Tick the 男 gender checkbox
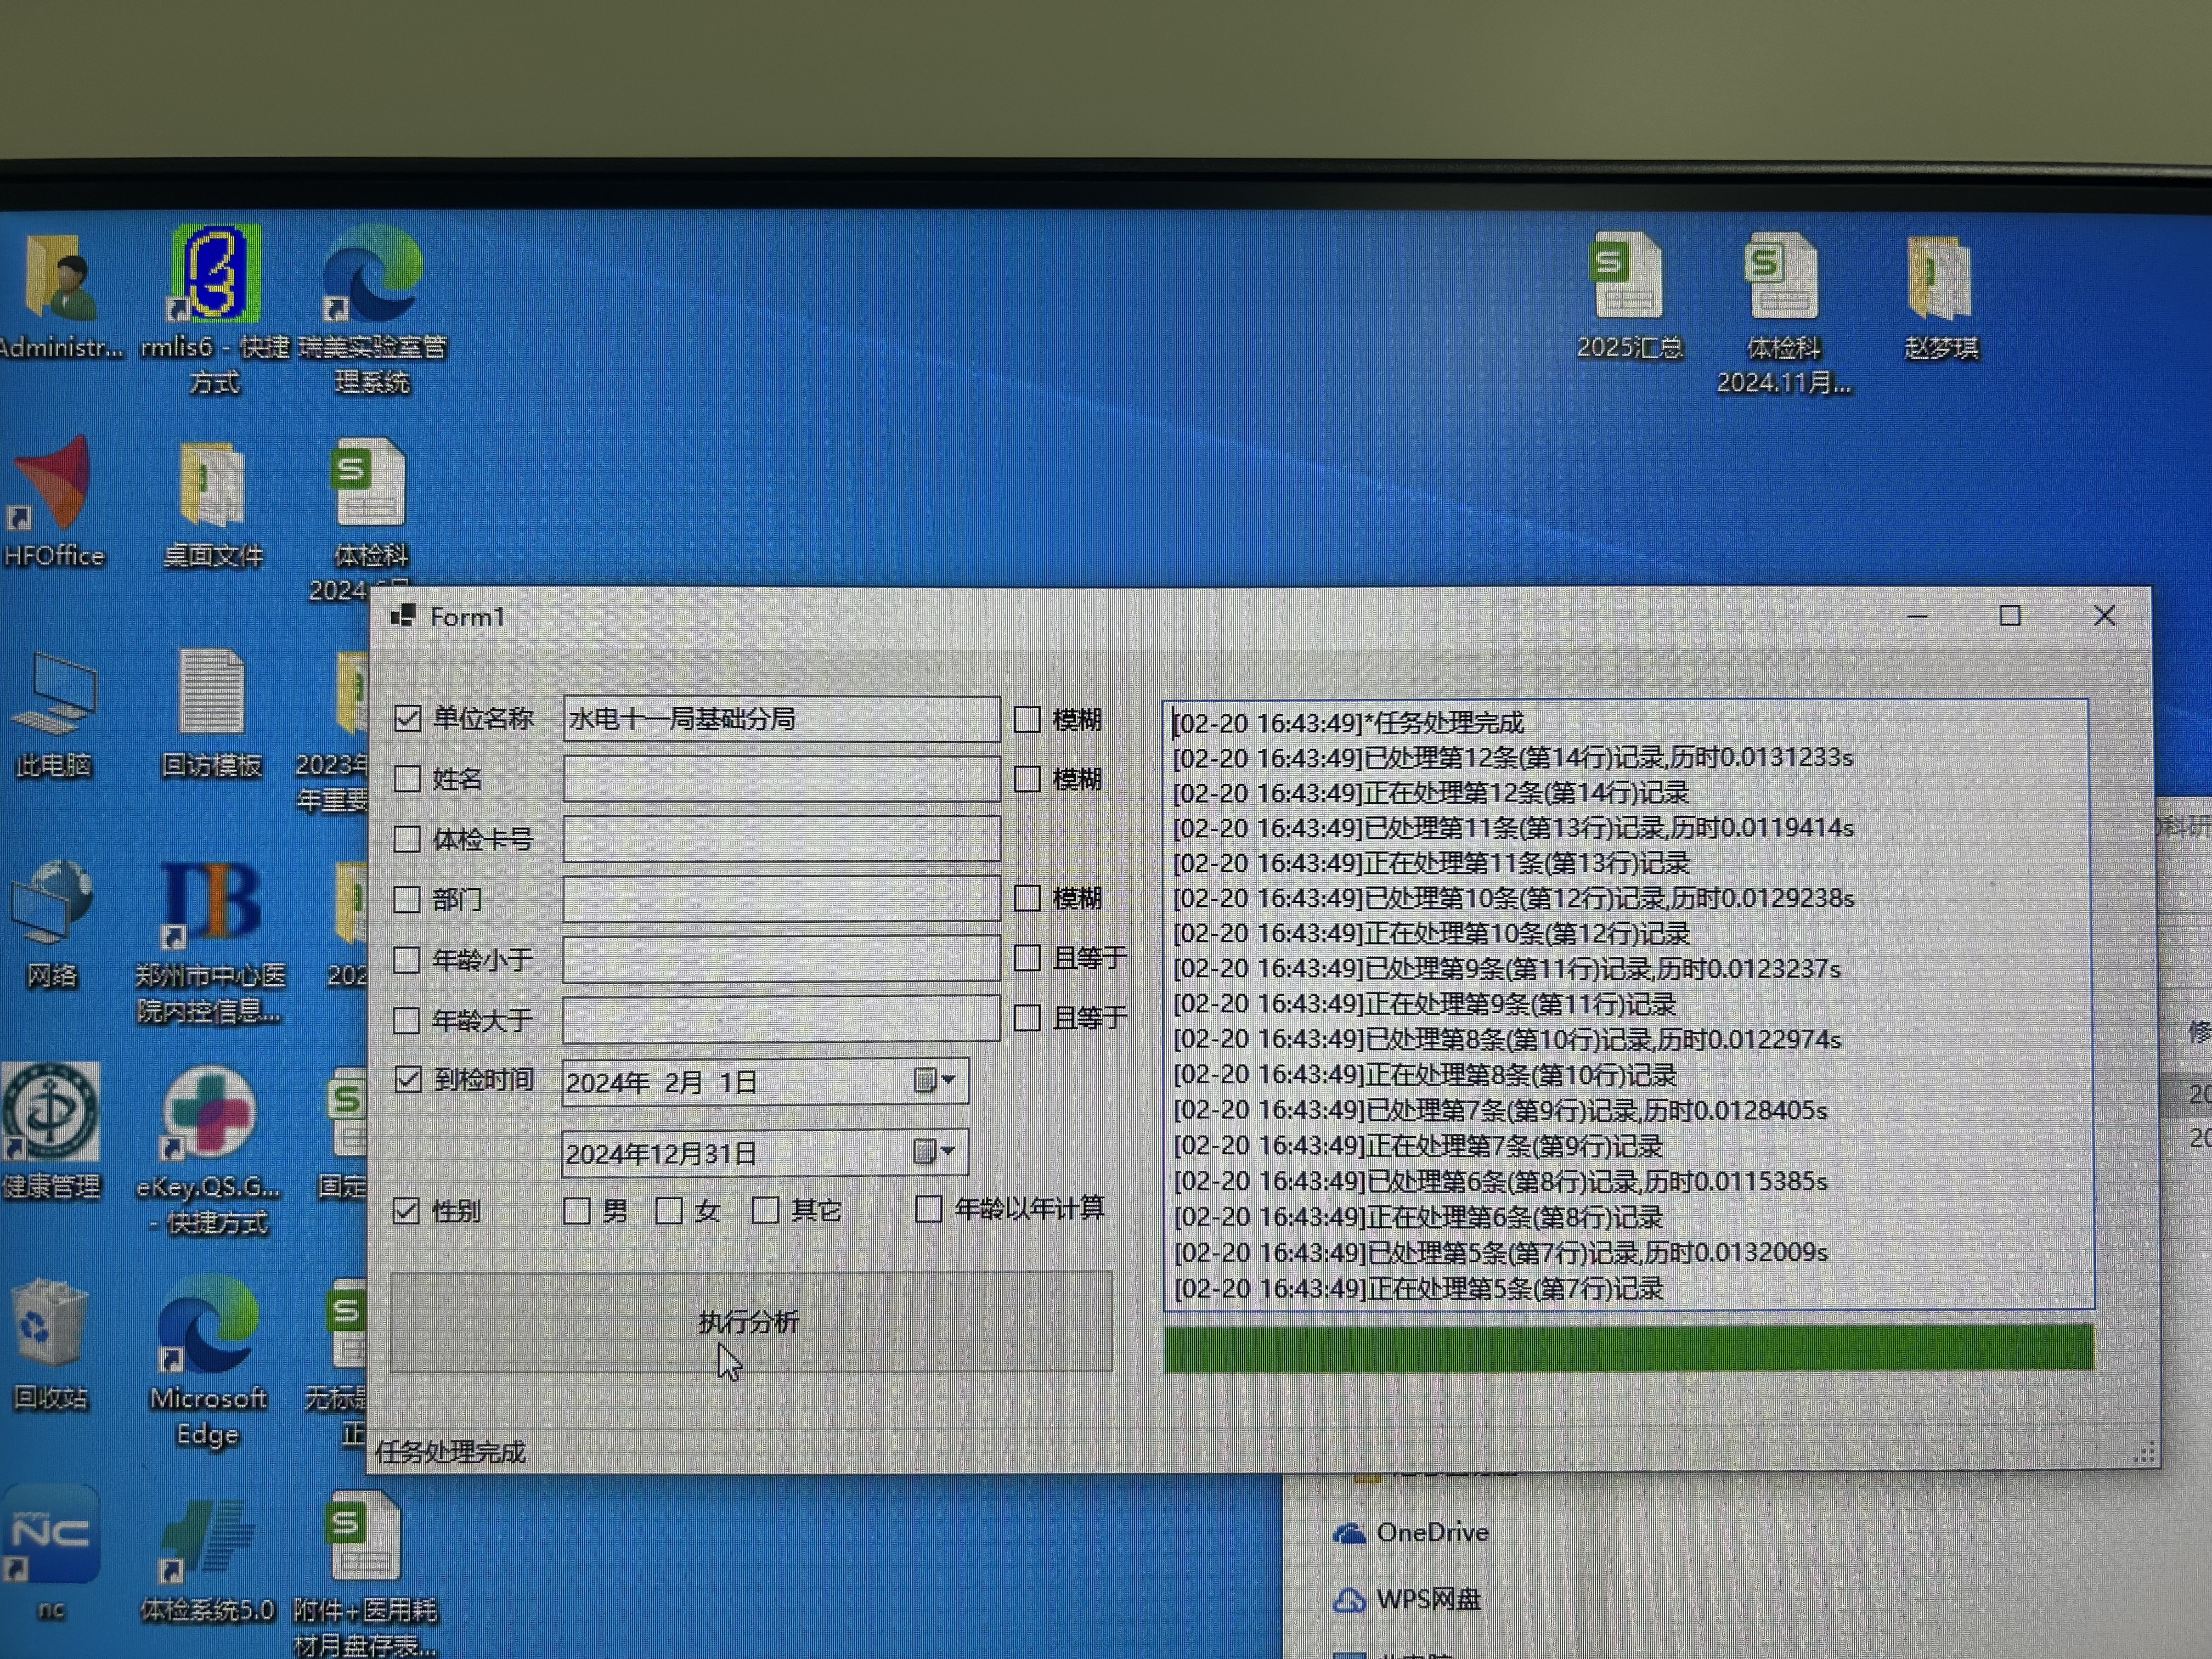This screenshot has height=1659, width=2212. 576,1210
